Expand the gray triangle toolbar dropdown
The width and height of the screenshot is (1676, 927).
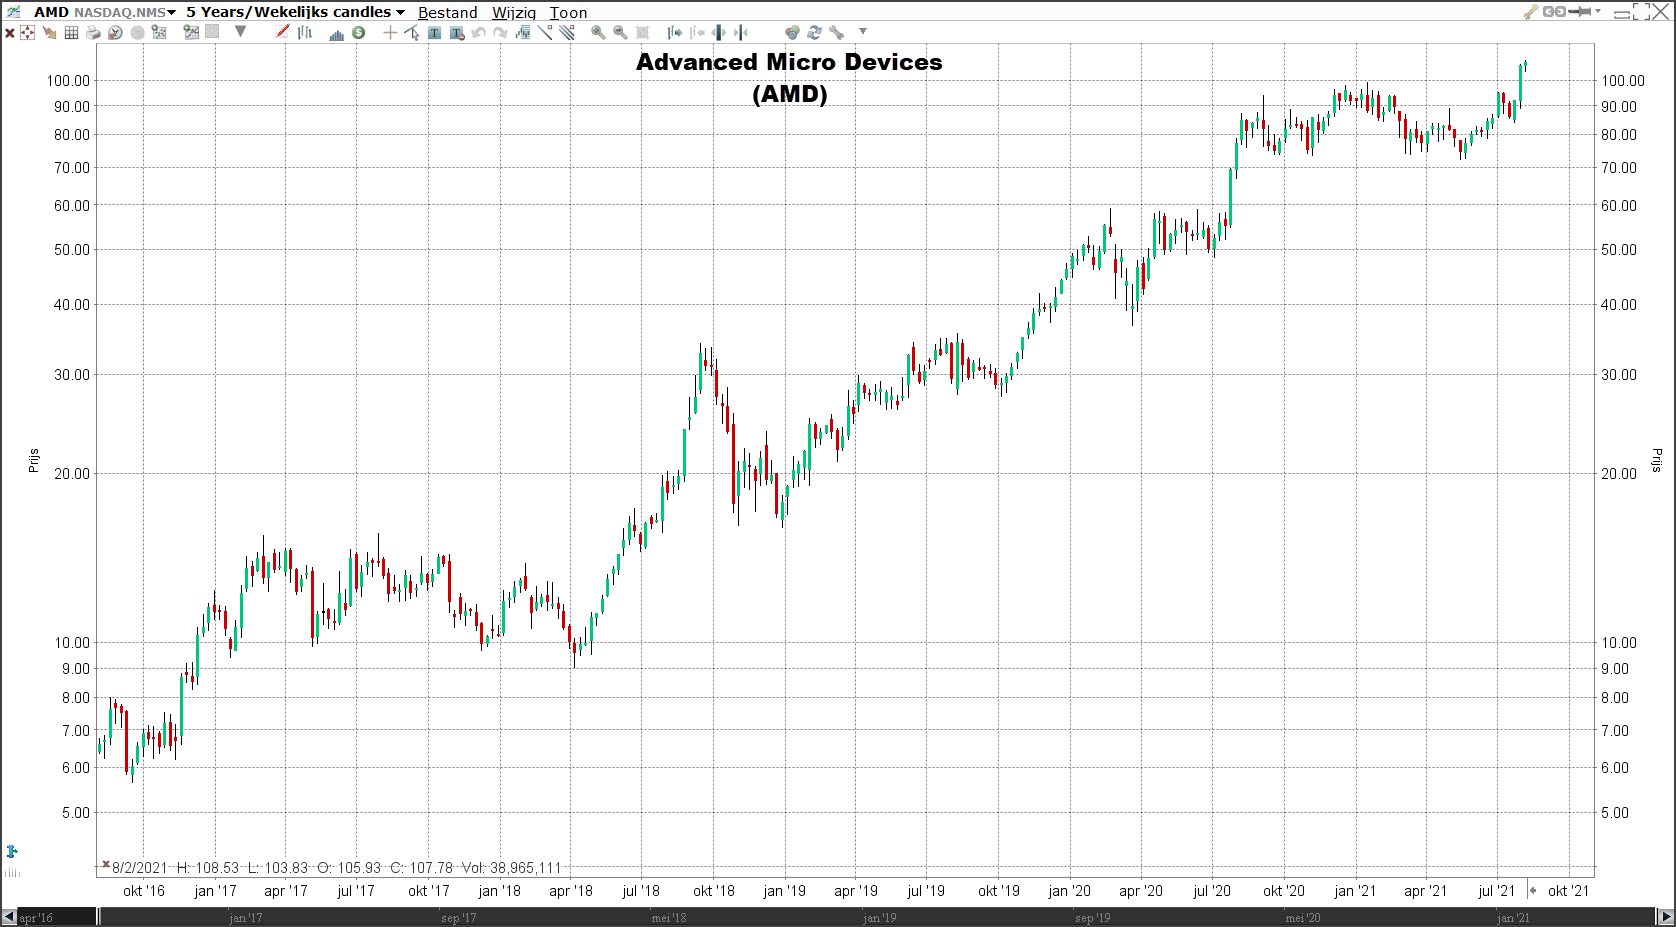click(240, 32)
